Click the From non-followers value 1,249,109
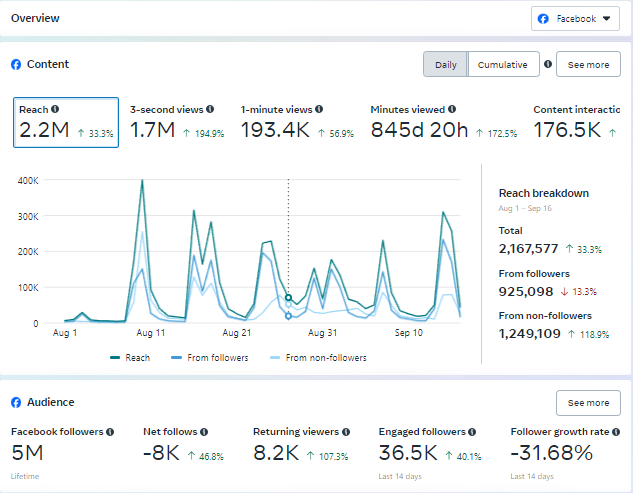The height and width of the screenshot is (493, 633). 530,334
